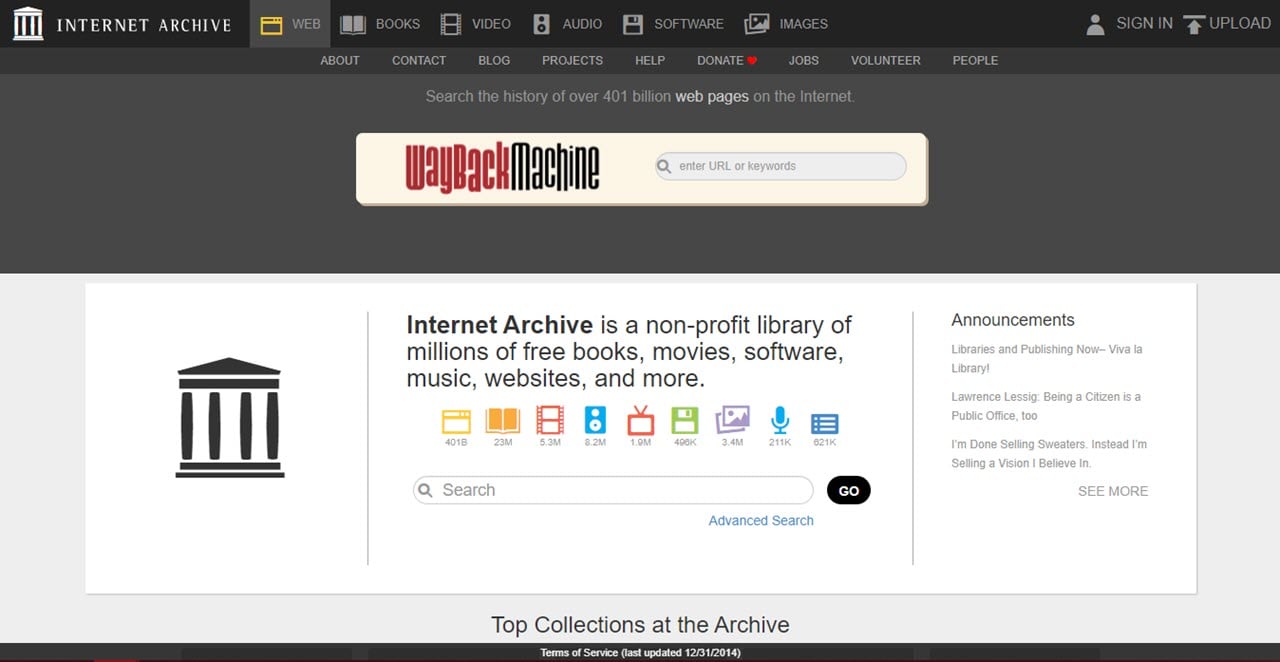Screen dimensions: 1280x662
Task: Open the Software floppy icon in the top navigation
Action: point(632,24)
